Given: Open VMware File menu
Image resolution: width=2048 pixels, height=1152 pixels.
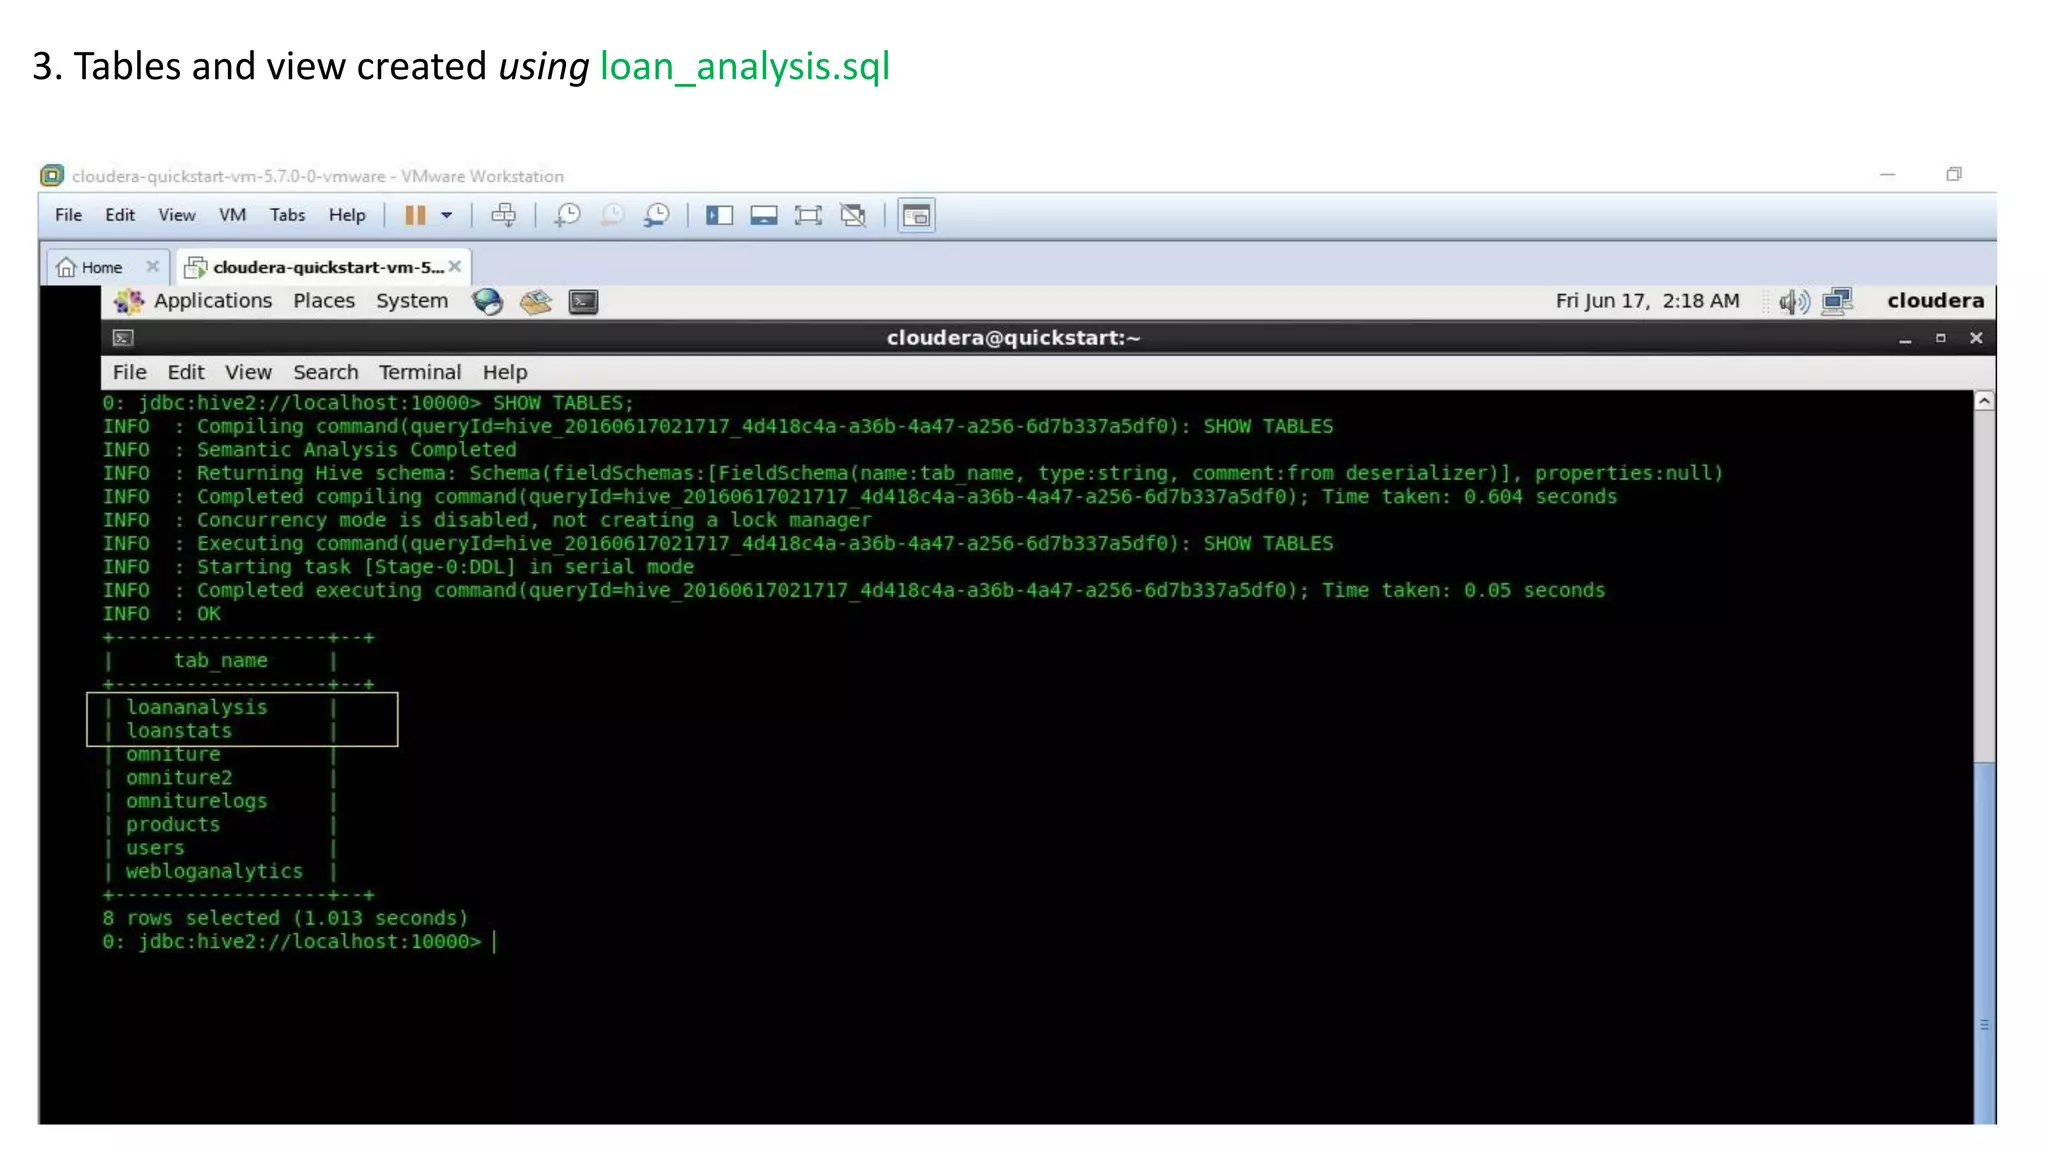Looking at the screenshot, I should point(68,215).
